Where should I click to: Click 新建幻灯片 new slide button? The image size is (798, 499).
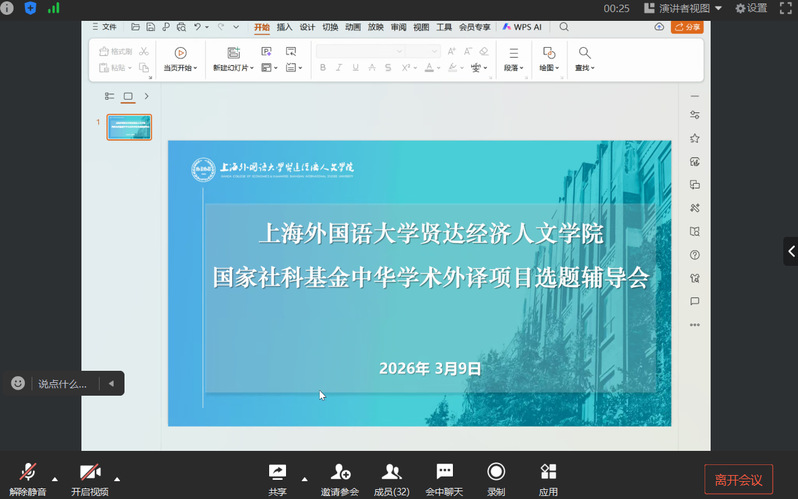[233, 59]
